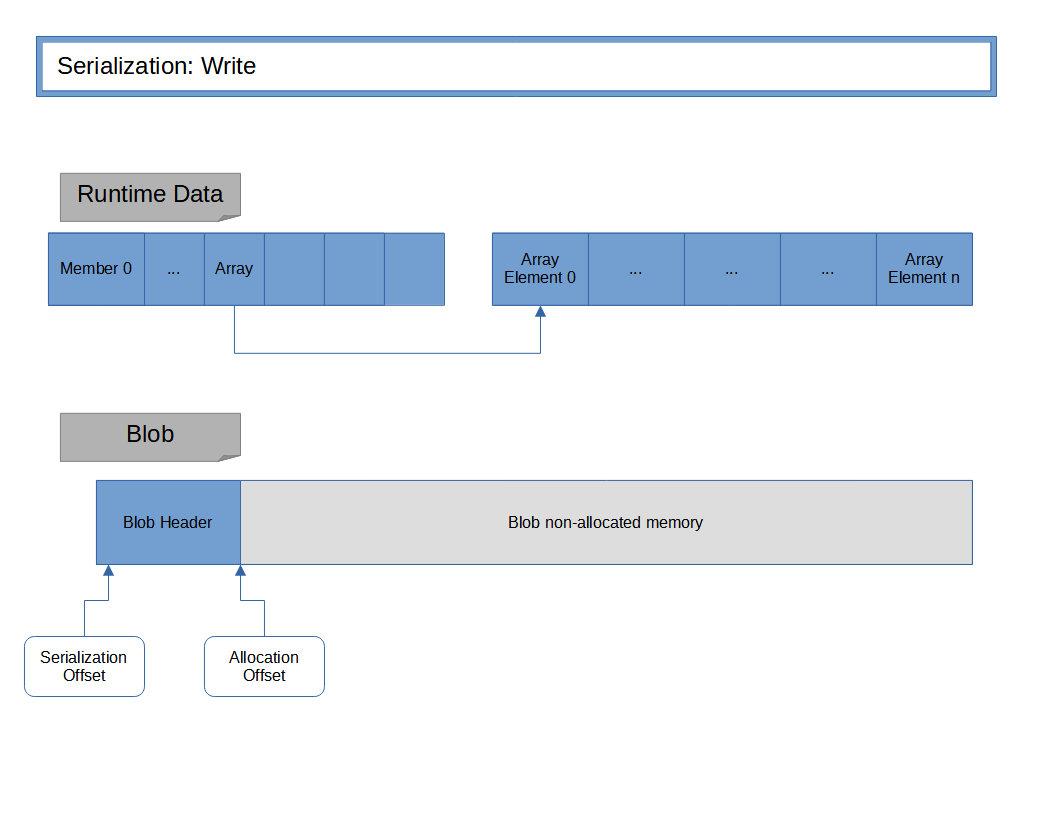Click the Allocation Offset box
Viewport: 1056px width, 816px height.
(x=264, y=666)
